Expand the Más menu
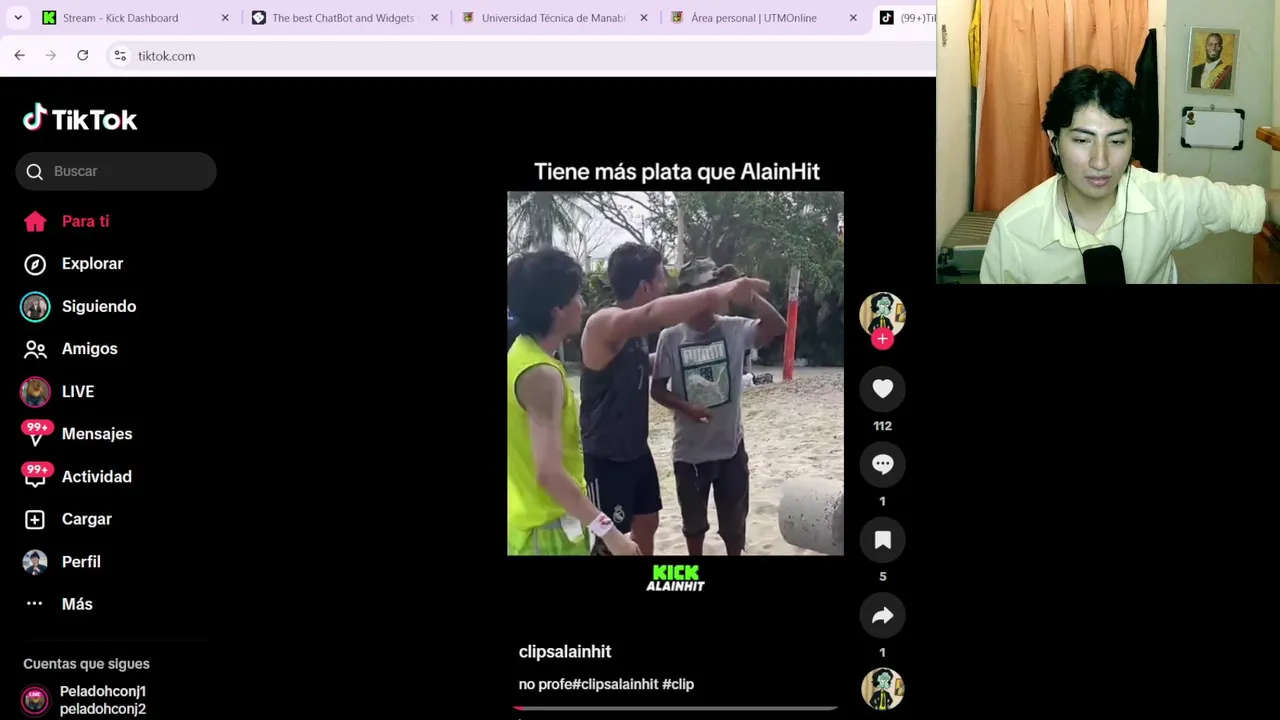The width and height of the screenshot is (1280, 720). pos(76,604)
